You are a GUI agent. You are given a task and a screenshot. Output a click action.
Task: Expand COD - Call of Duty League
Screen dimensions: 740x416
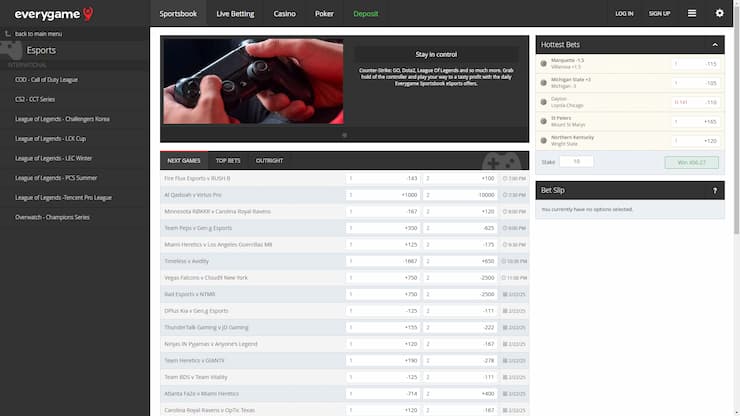(x=48, y=79)
